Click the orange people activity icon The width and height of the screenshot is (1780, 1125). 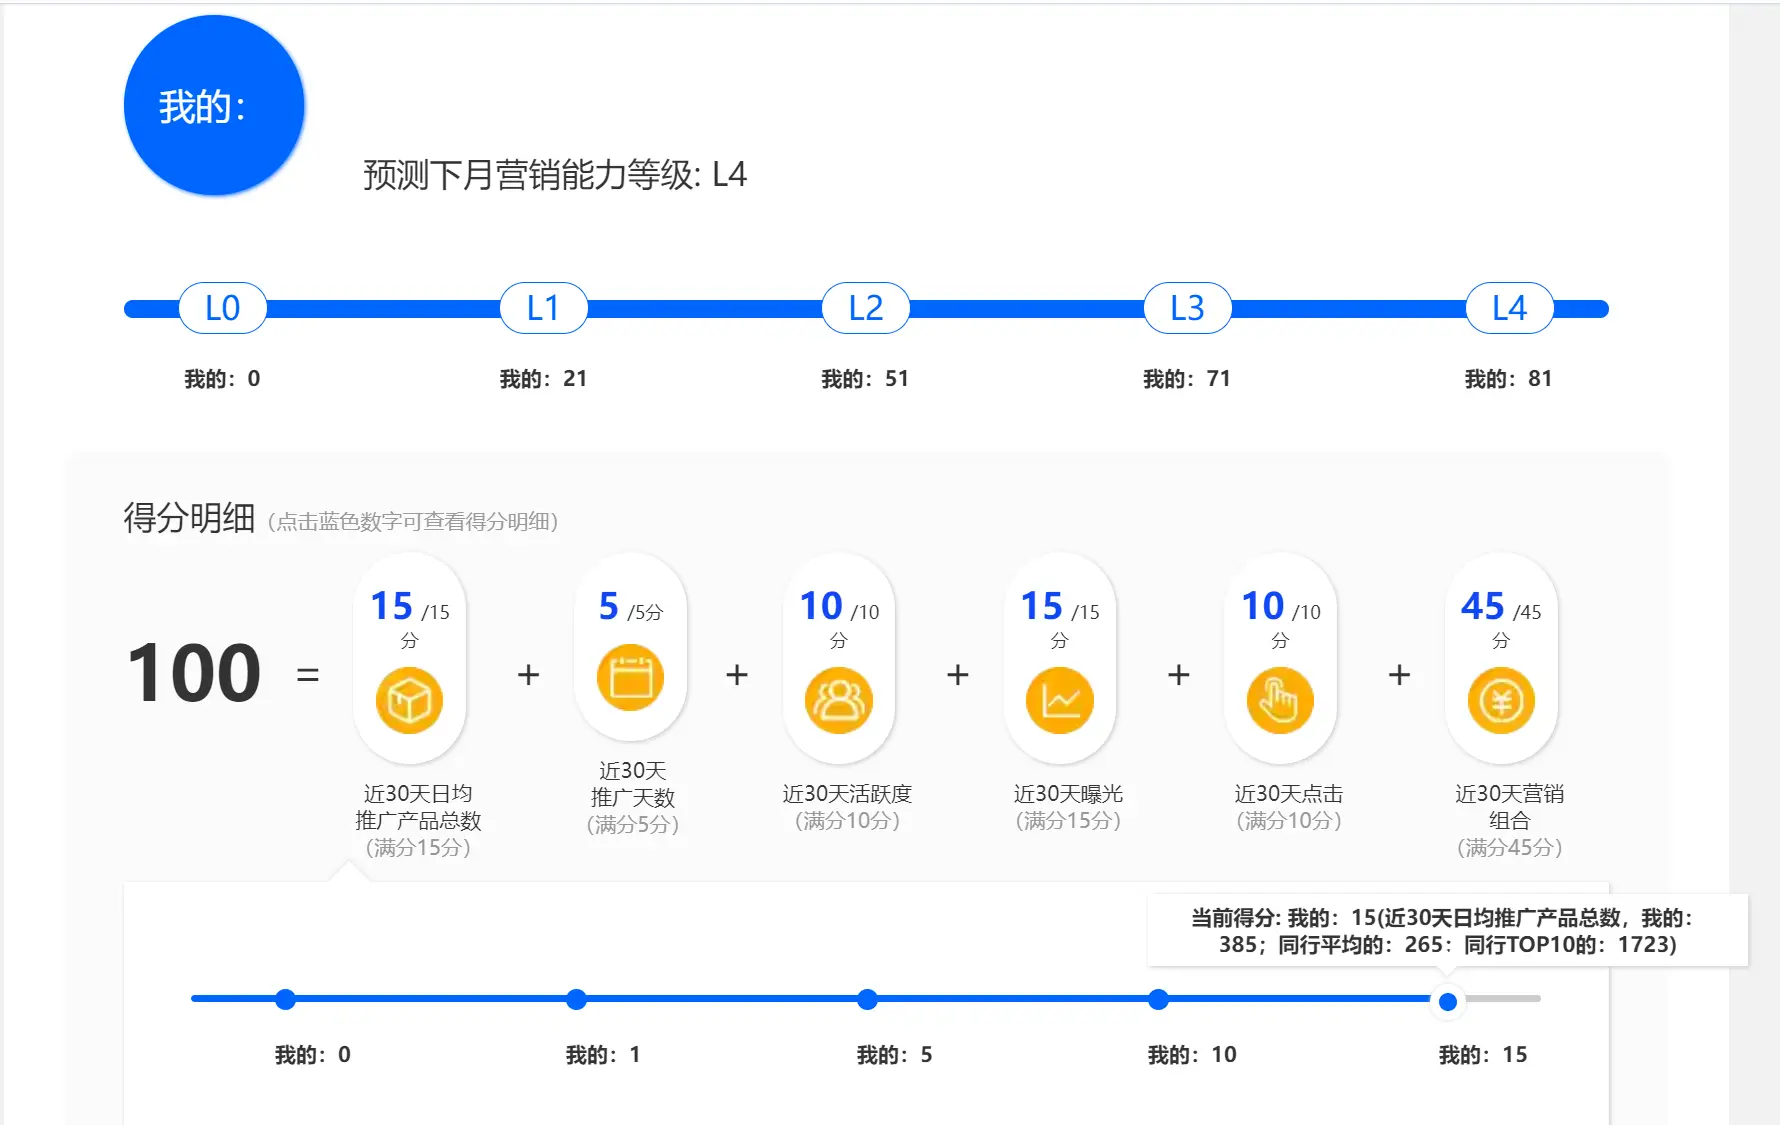point(838,700)
